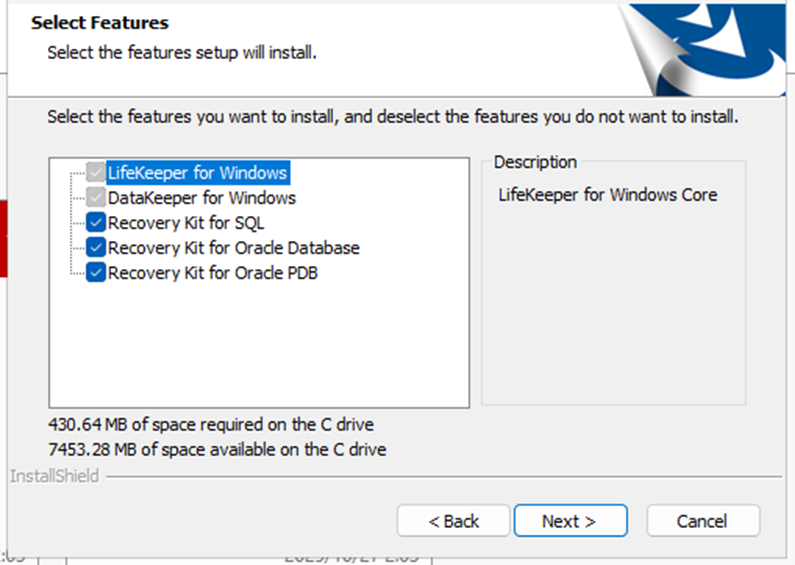Click the space required on C drive text
This screenshot has height=565, width=795.
coord(210,425)
